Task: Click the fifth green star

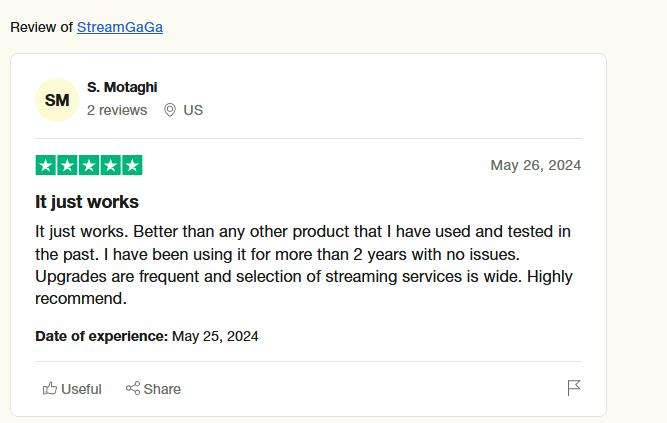Action: tap(132, 165)
